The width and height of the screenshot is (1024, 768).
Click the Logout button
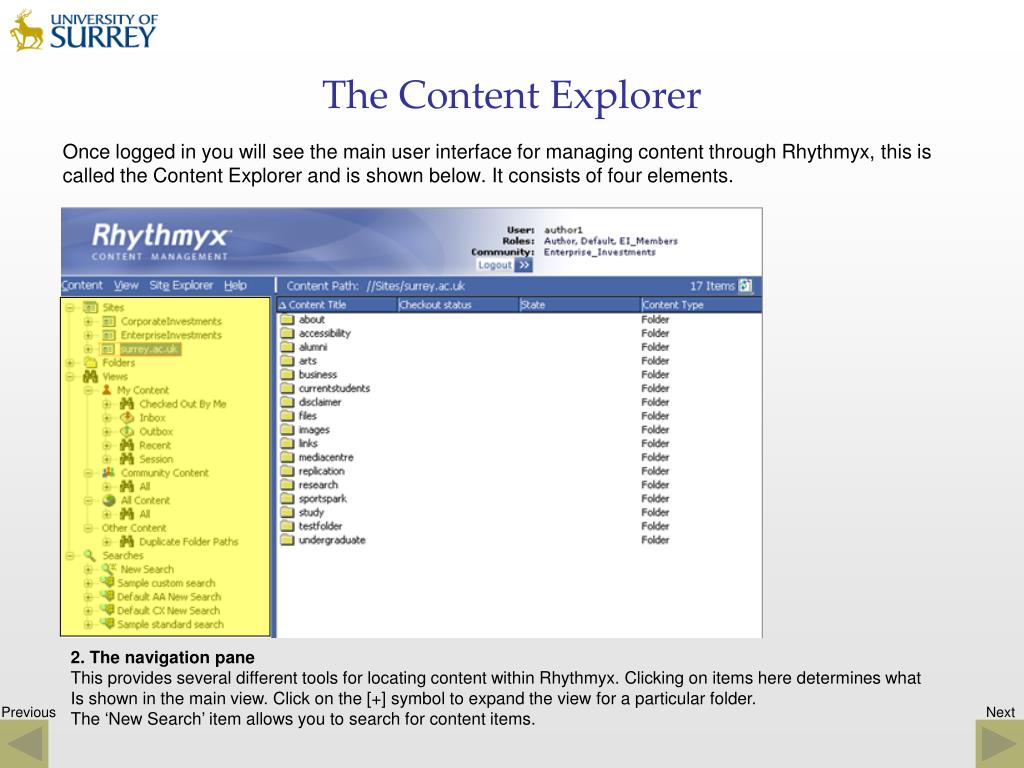(x=504, y=265)
